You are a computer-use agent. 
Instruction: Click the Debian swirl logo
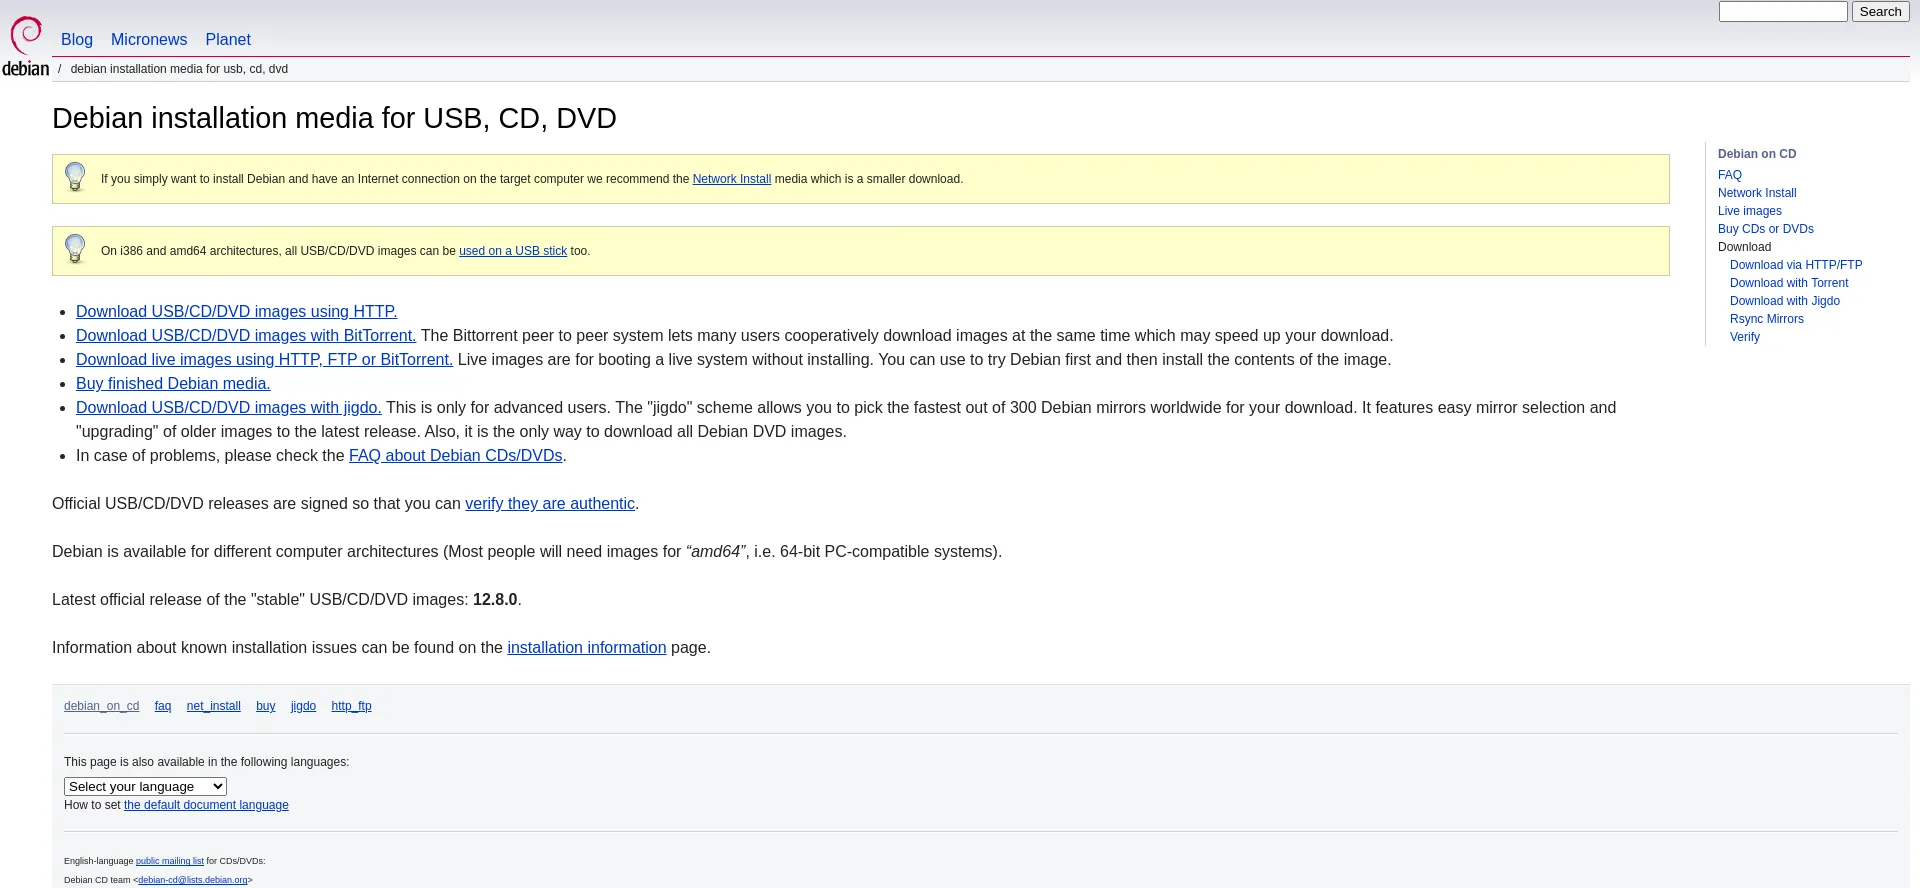(26, 46)
